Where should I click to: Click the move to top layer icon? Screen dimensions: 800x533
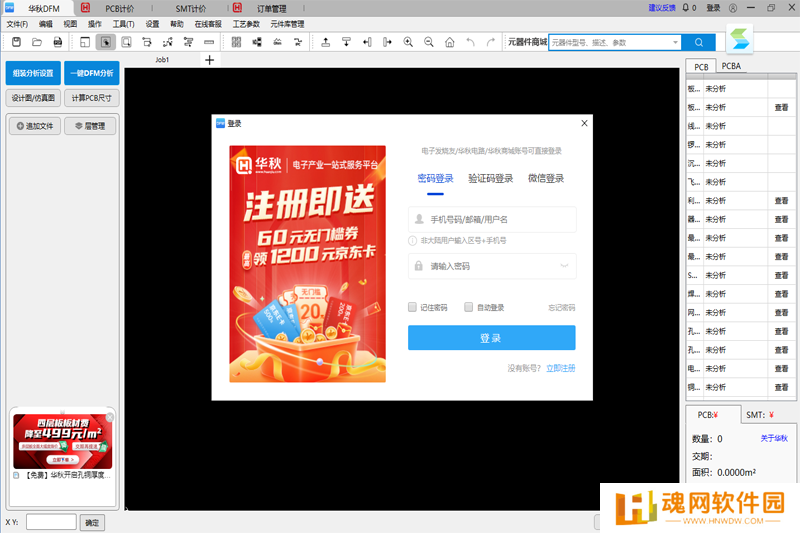coord(326,42)
